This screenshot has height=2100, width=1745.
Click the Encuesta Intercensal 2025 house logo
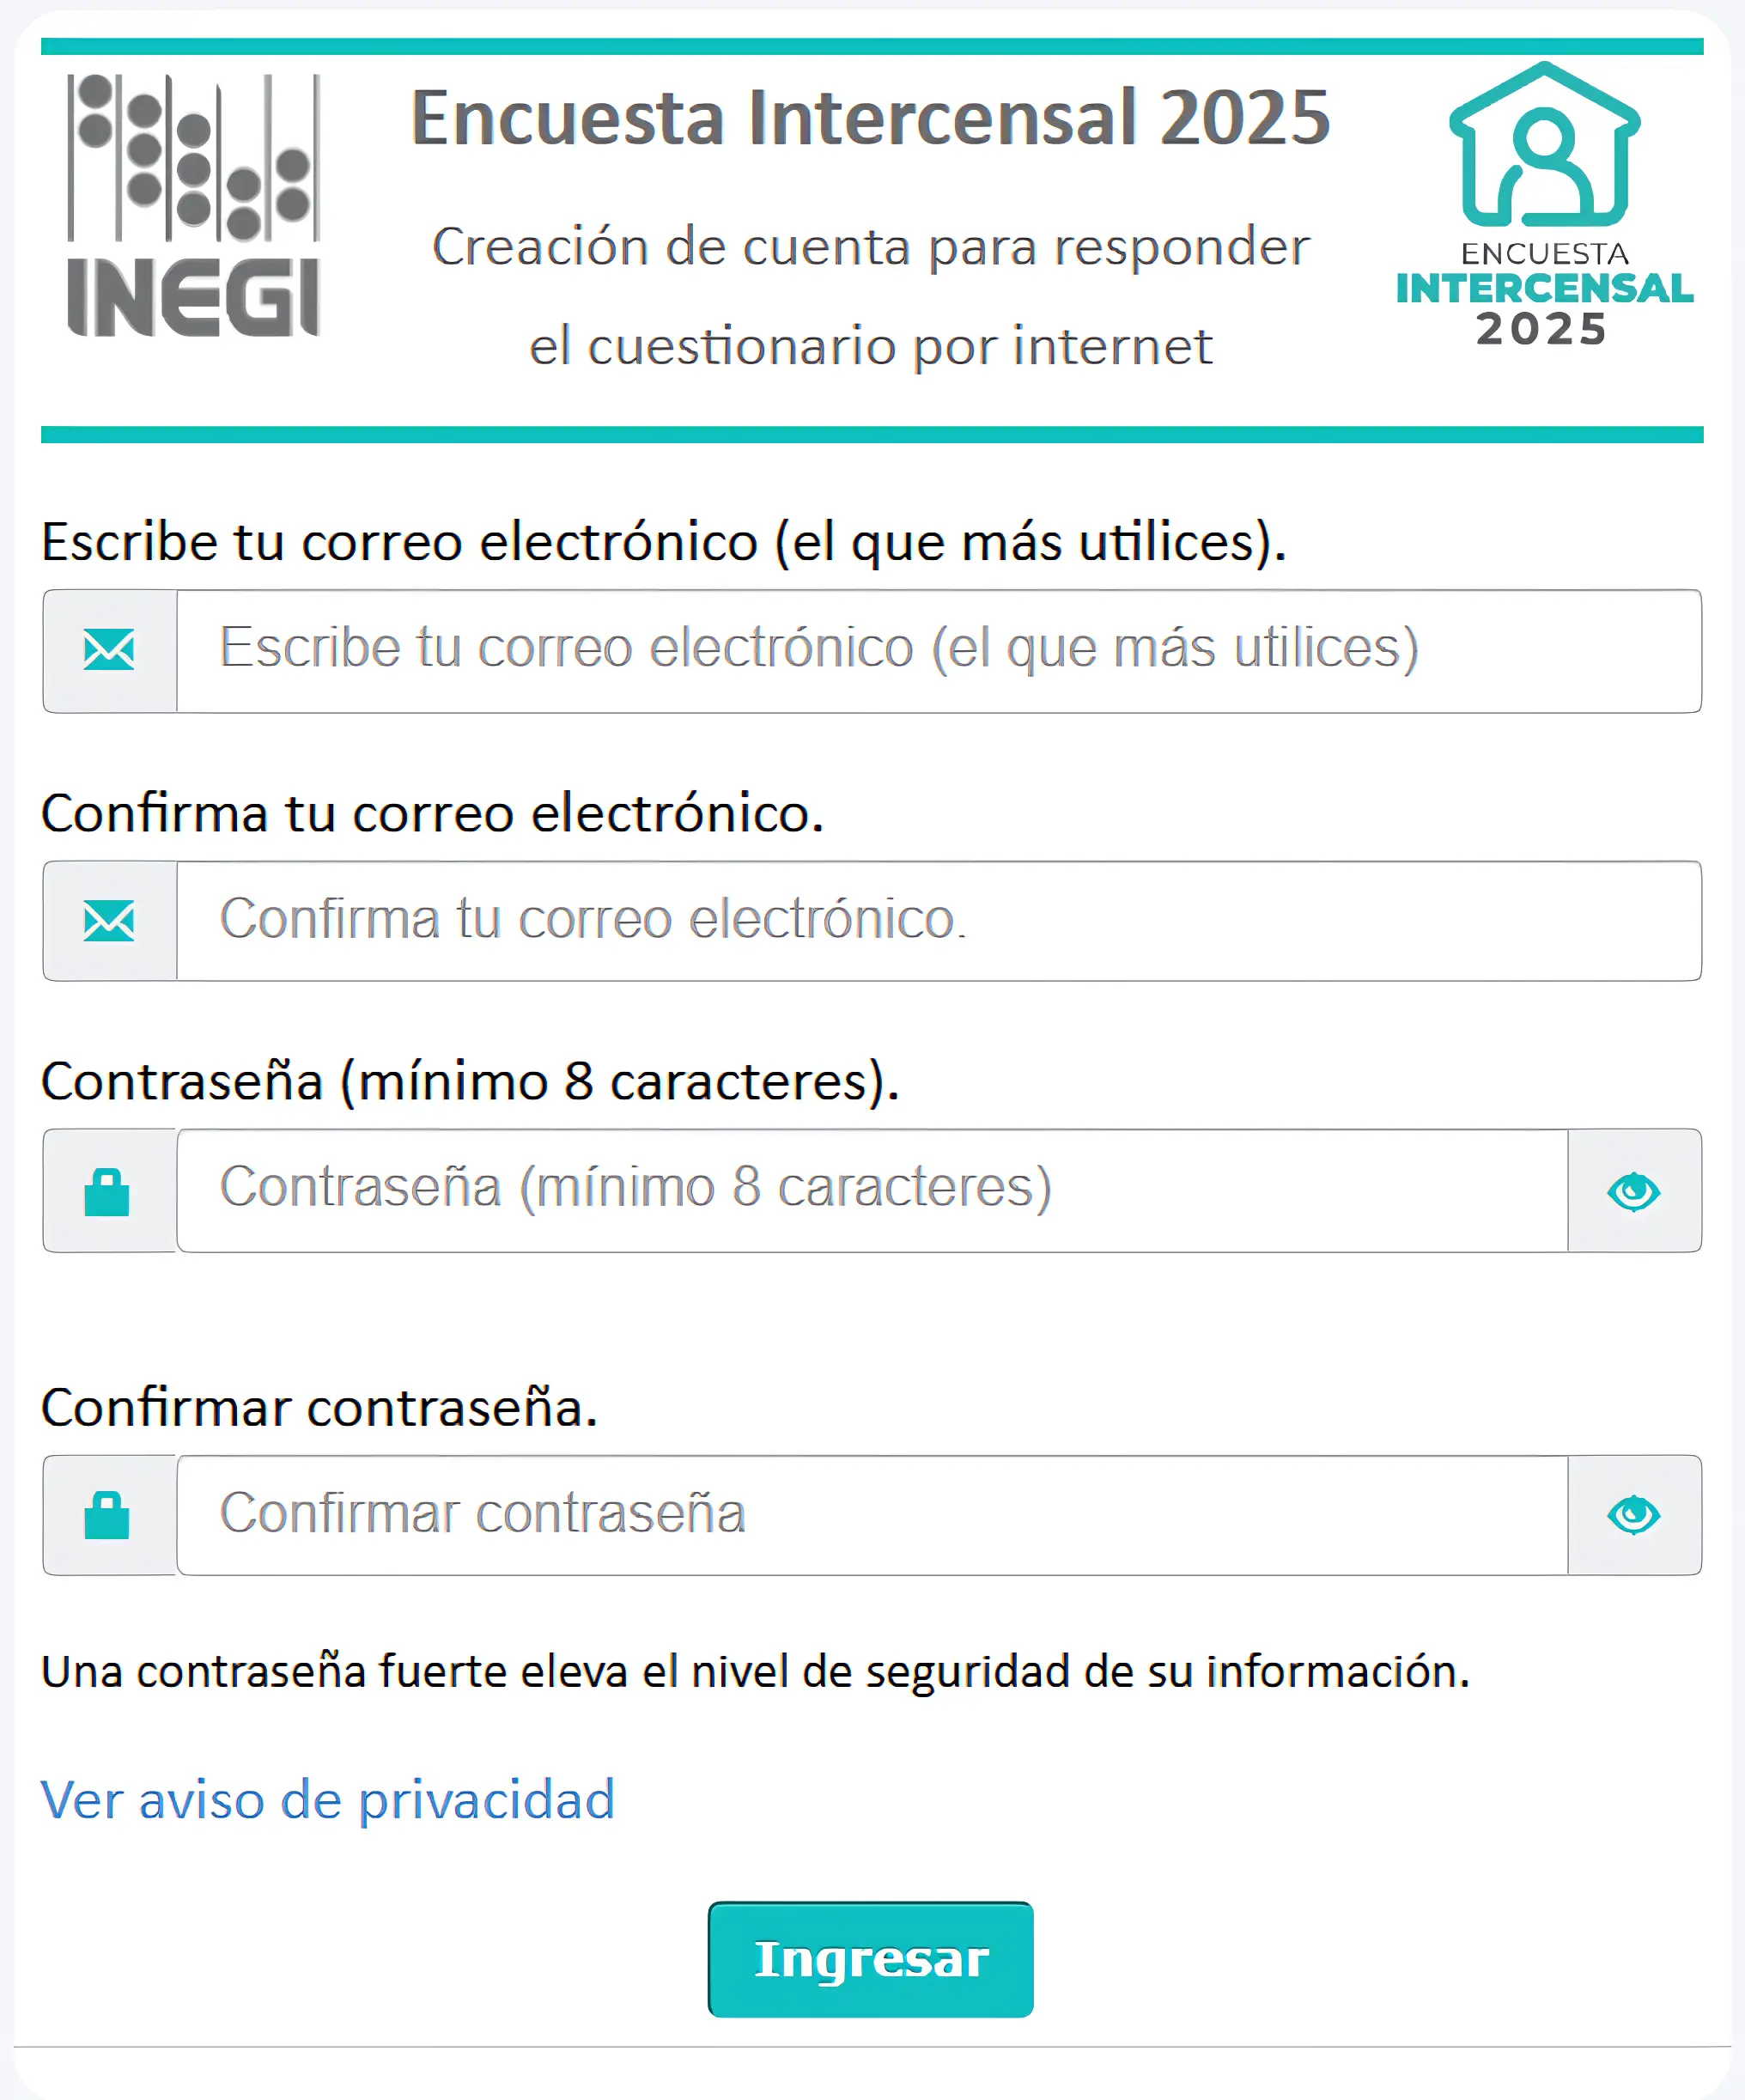[1545, 200]
